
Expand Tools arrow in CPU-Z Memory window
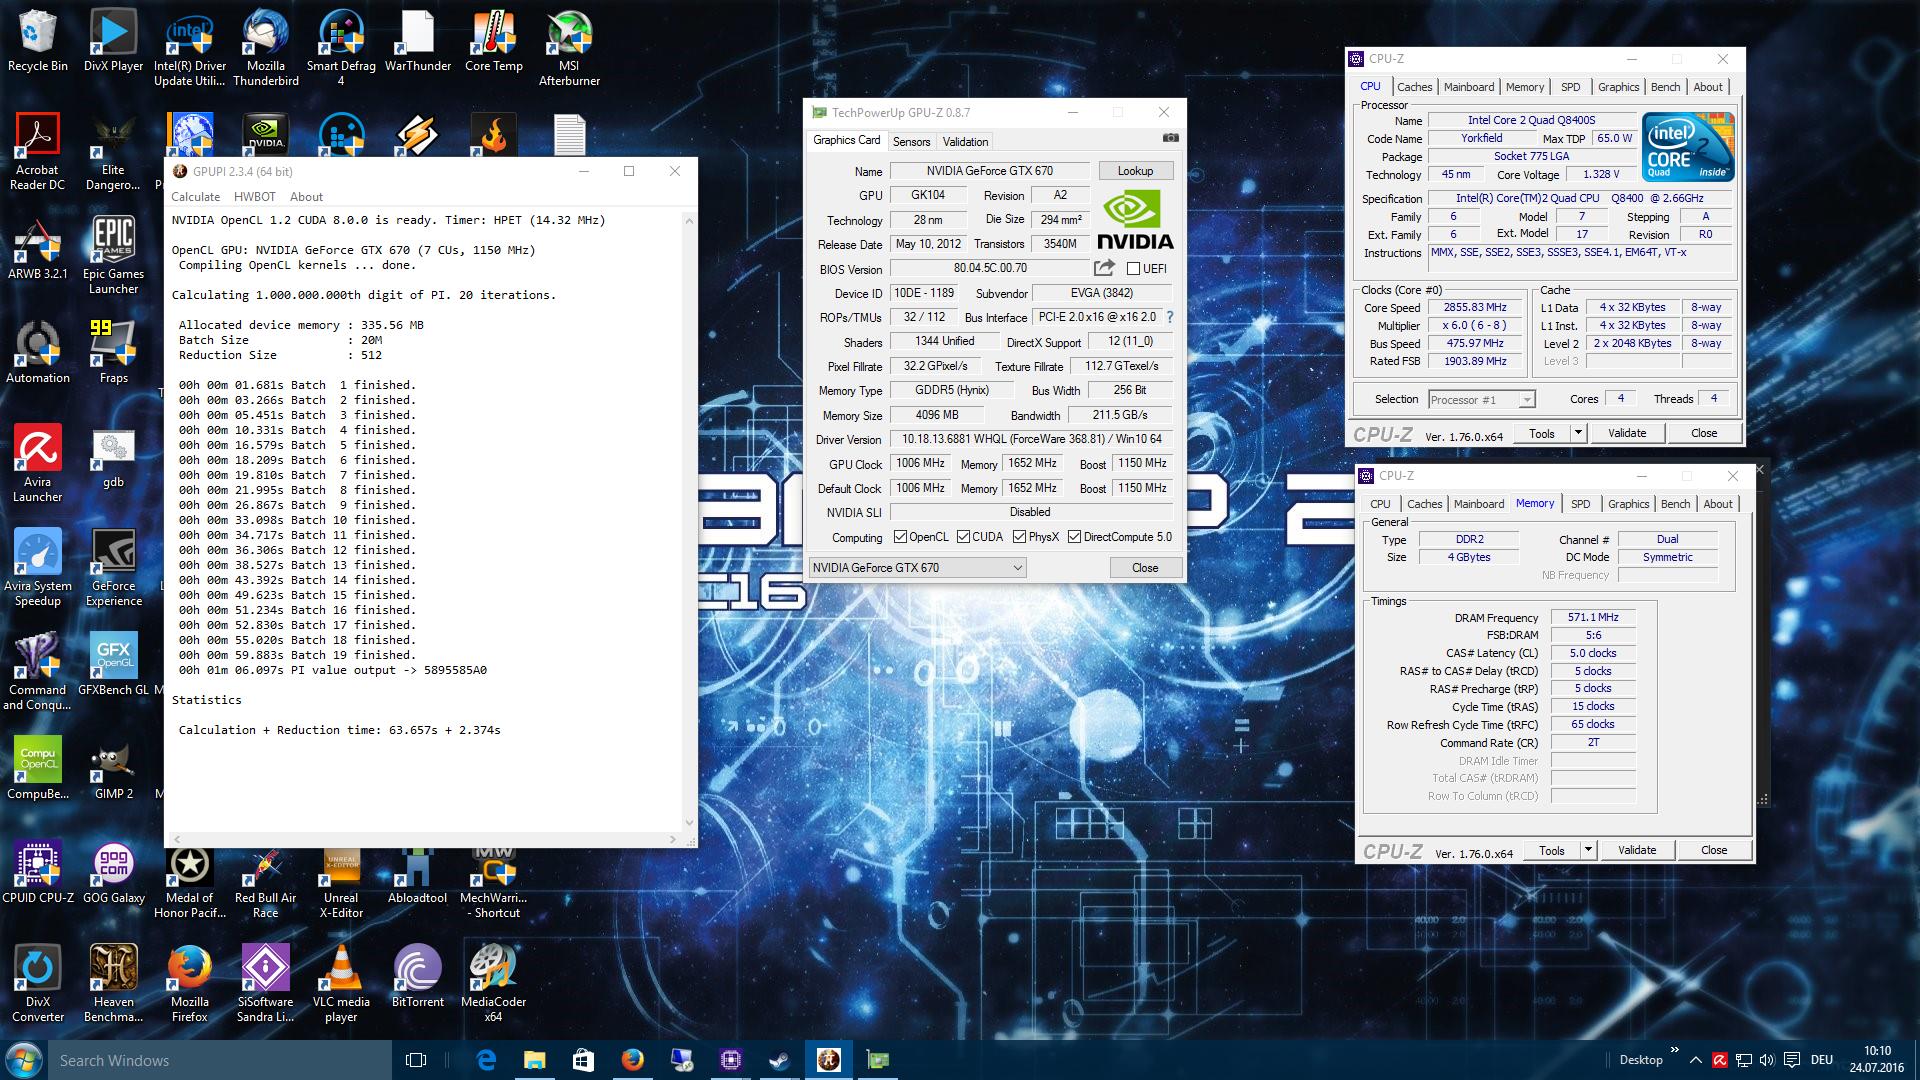1588,850
